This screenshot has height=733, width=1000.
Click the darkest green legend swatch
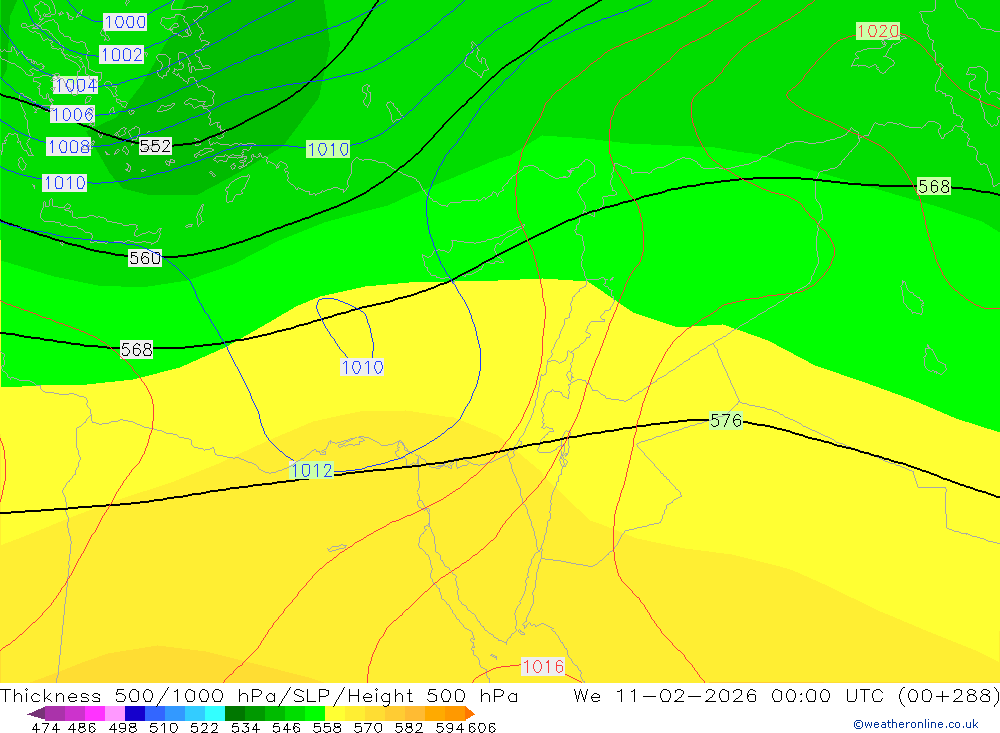tap(235, 713)
